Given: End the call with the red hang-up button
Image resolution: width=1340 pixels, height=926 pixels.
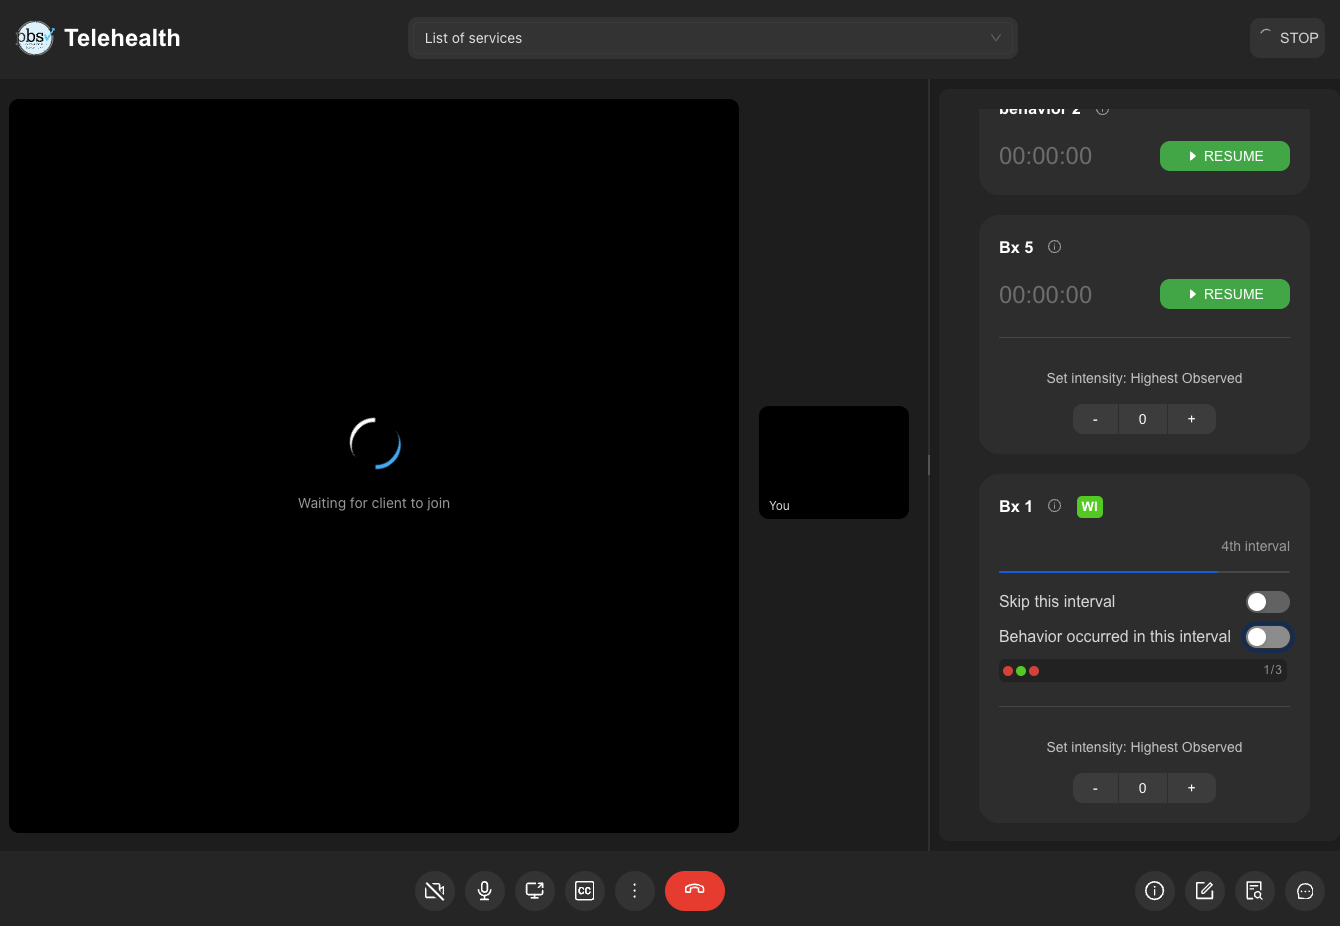Looking at the screenshot, I should (694, 891).
